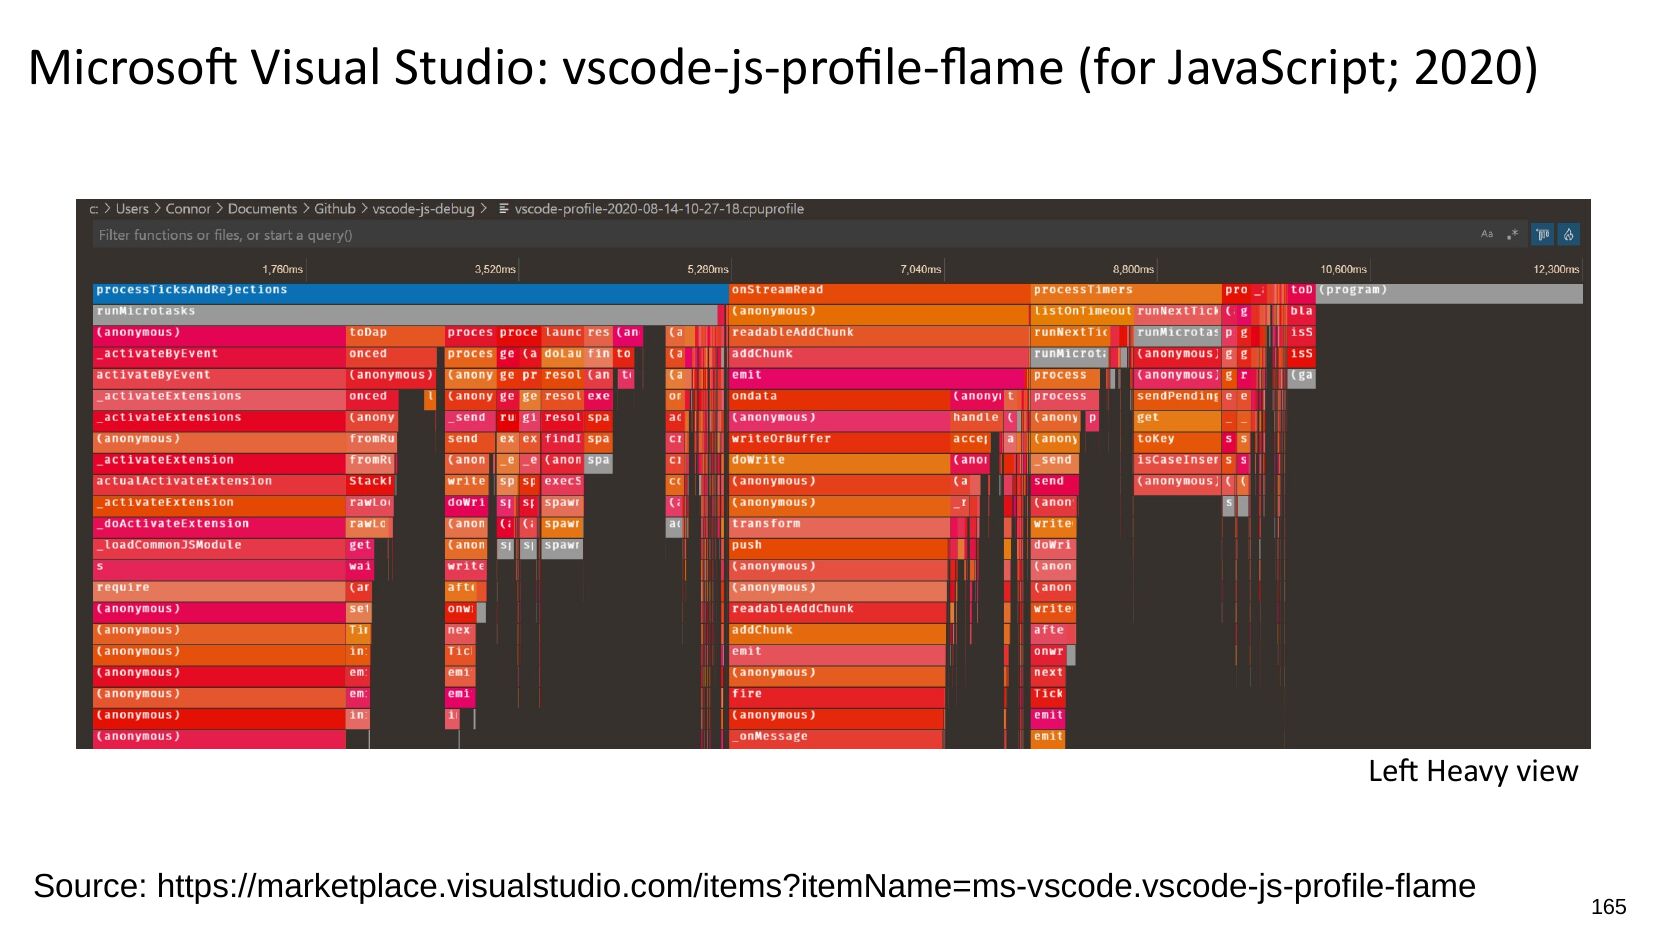
Task: Click the flame chart view icon
Action: point(1569,234)
